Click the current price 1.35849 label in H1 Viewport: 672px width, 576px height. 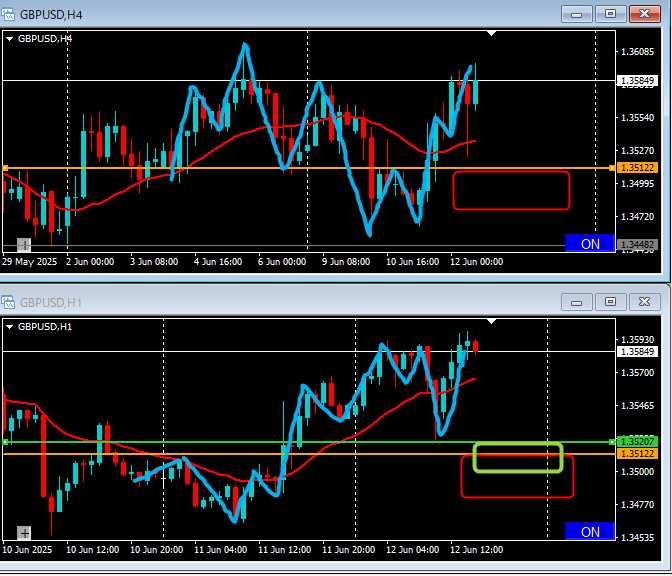637,351
